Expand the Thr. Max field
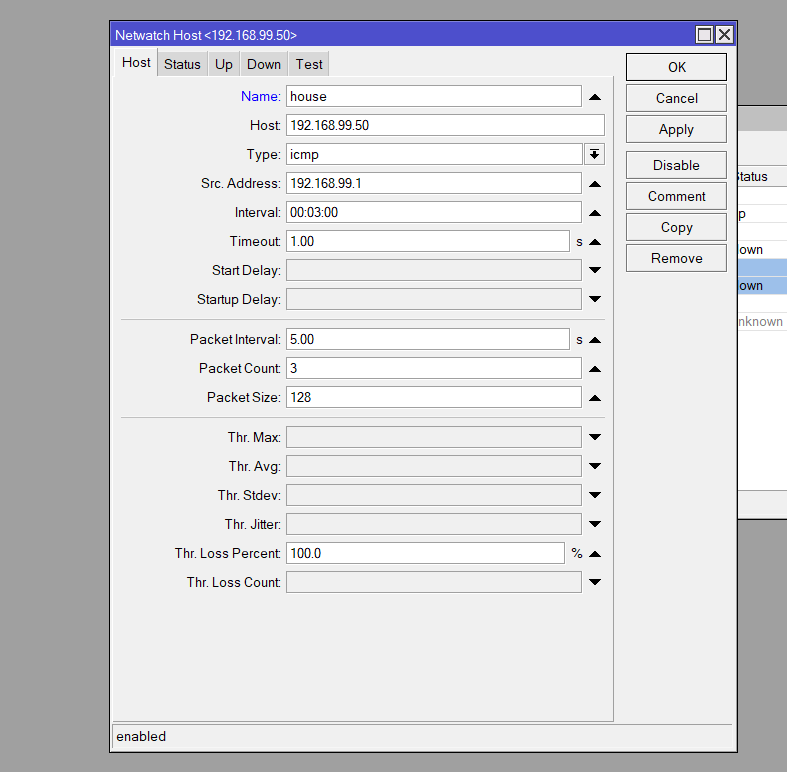 (x=595, y=437)
